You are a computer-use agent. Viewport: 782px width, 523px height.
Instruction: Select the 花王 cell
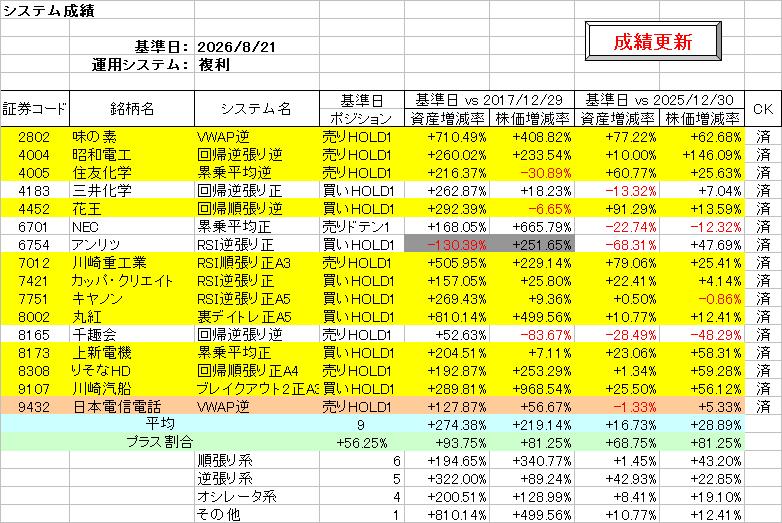coord(132,208)
